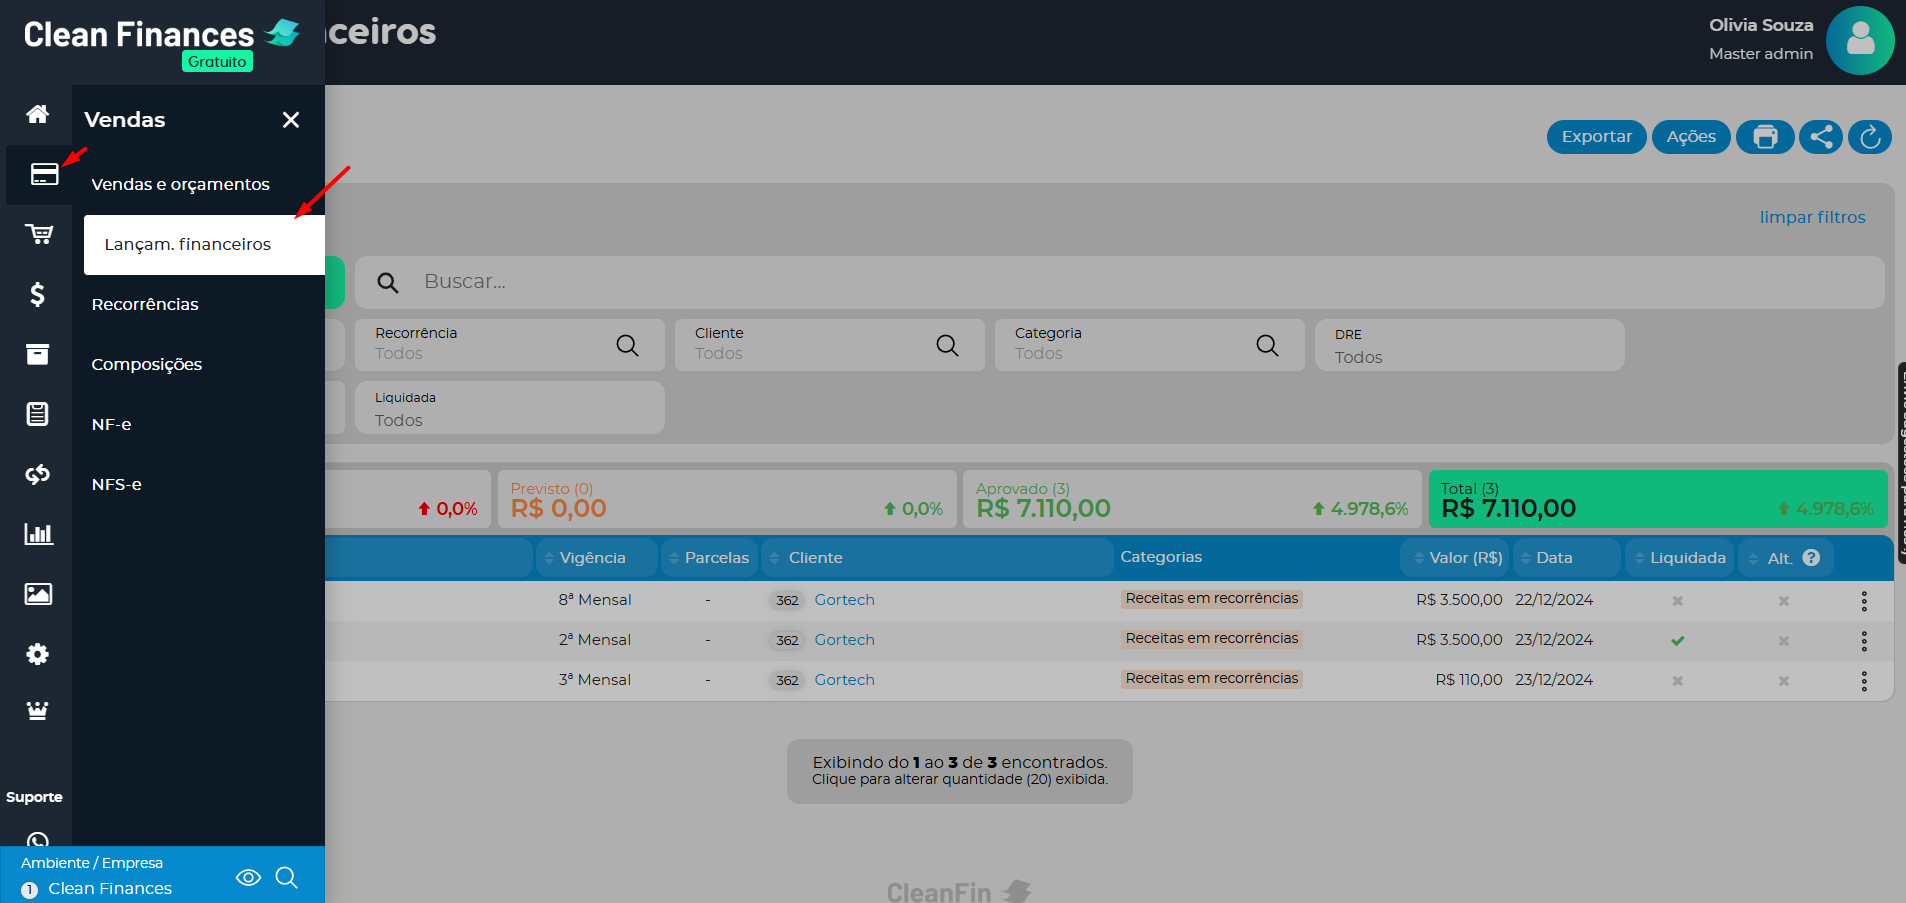This screenshot has height=903, width=1906.
Task: Open NFS-e from the Vendas menu
Action: [x=116, y=484]
